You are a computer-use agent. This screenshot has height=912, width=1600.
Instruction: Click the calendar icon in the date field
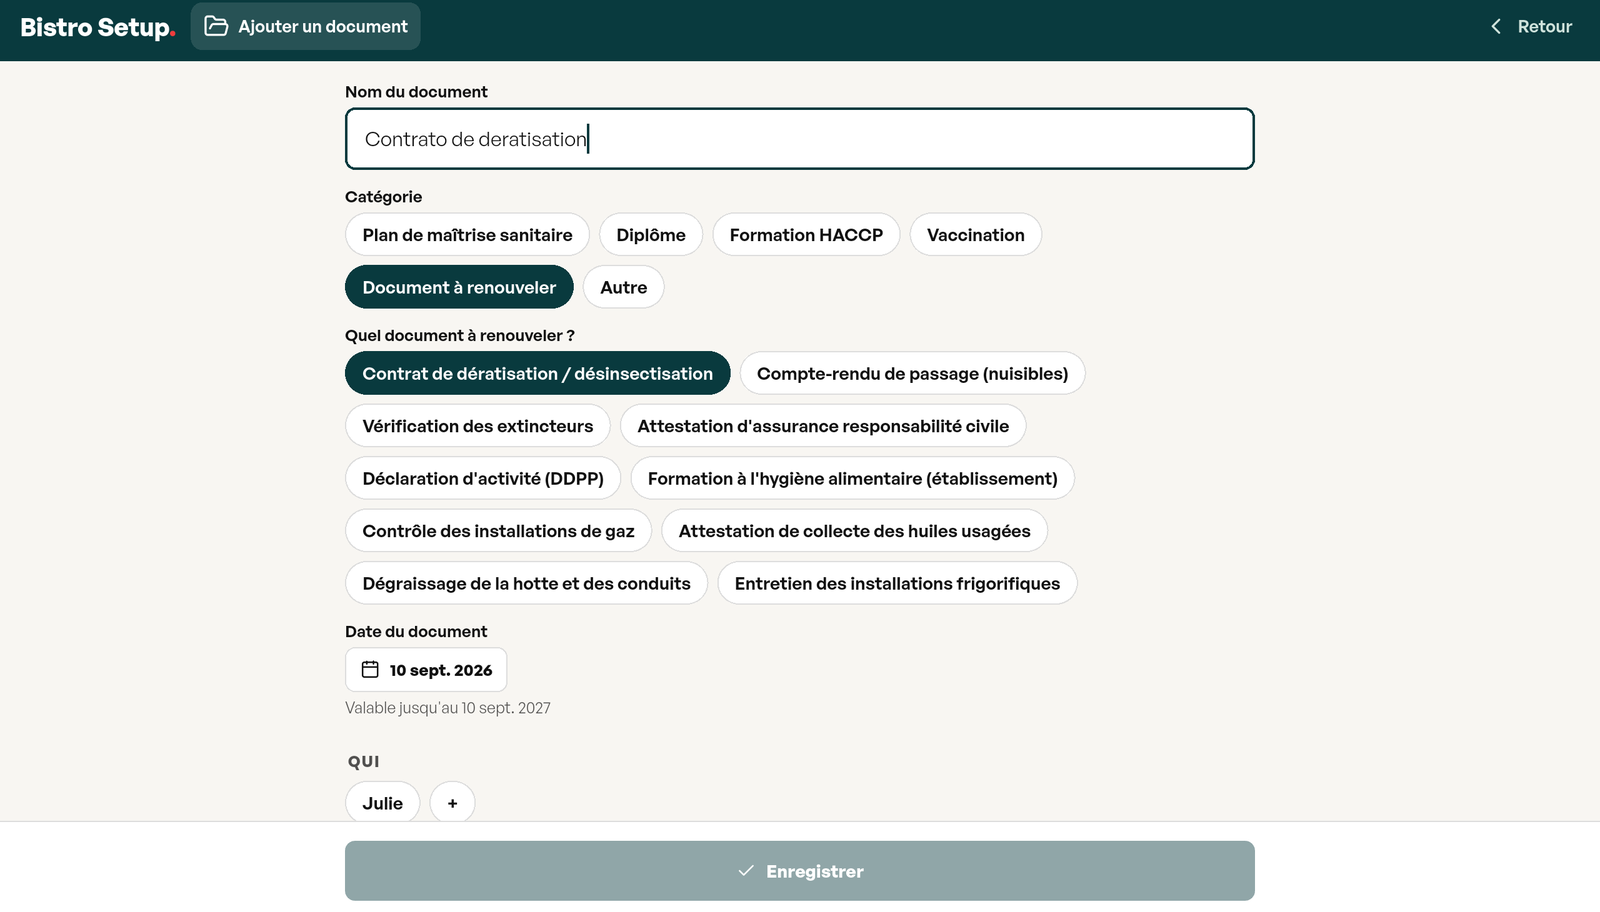(x=370, y=670)
